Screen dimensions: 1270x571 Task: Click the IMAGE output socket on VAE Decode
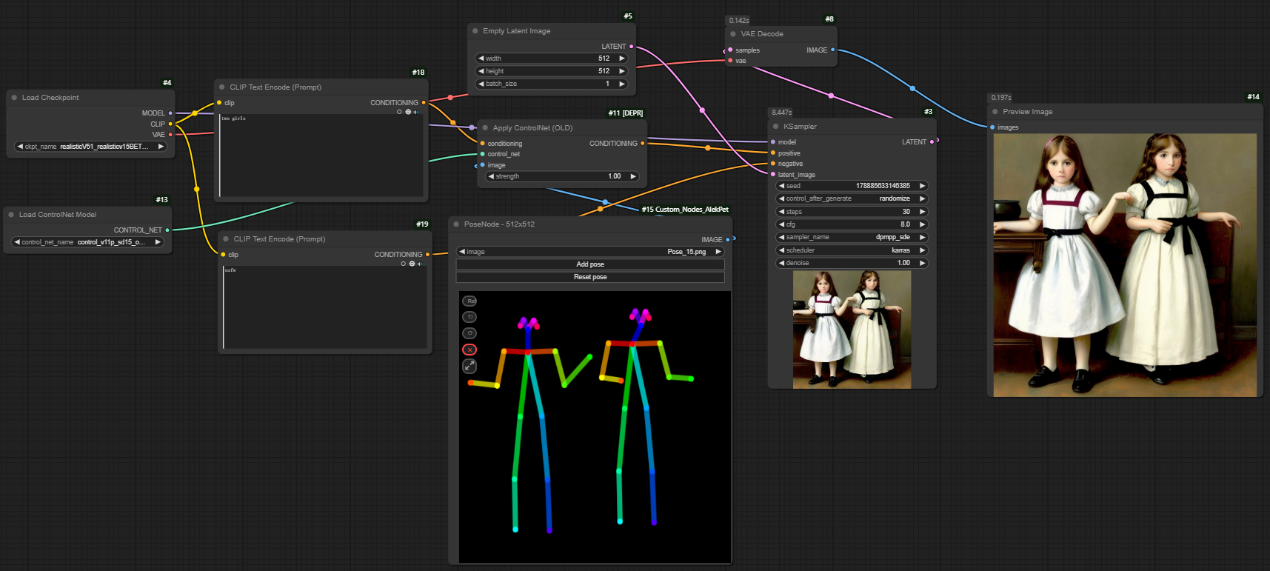click(x=832, y=49)
